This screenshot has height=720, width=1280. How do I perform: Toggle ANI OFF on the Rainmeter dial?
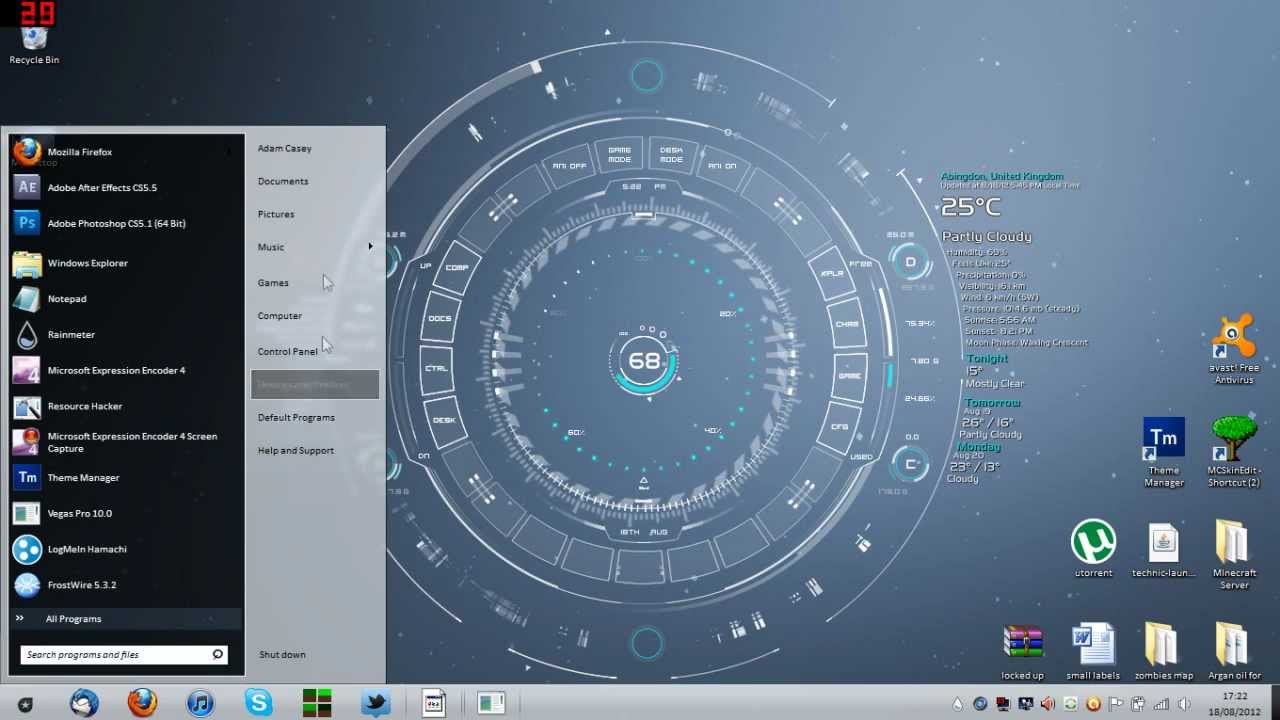[569, 166]
